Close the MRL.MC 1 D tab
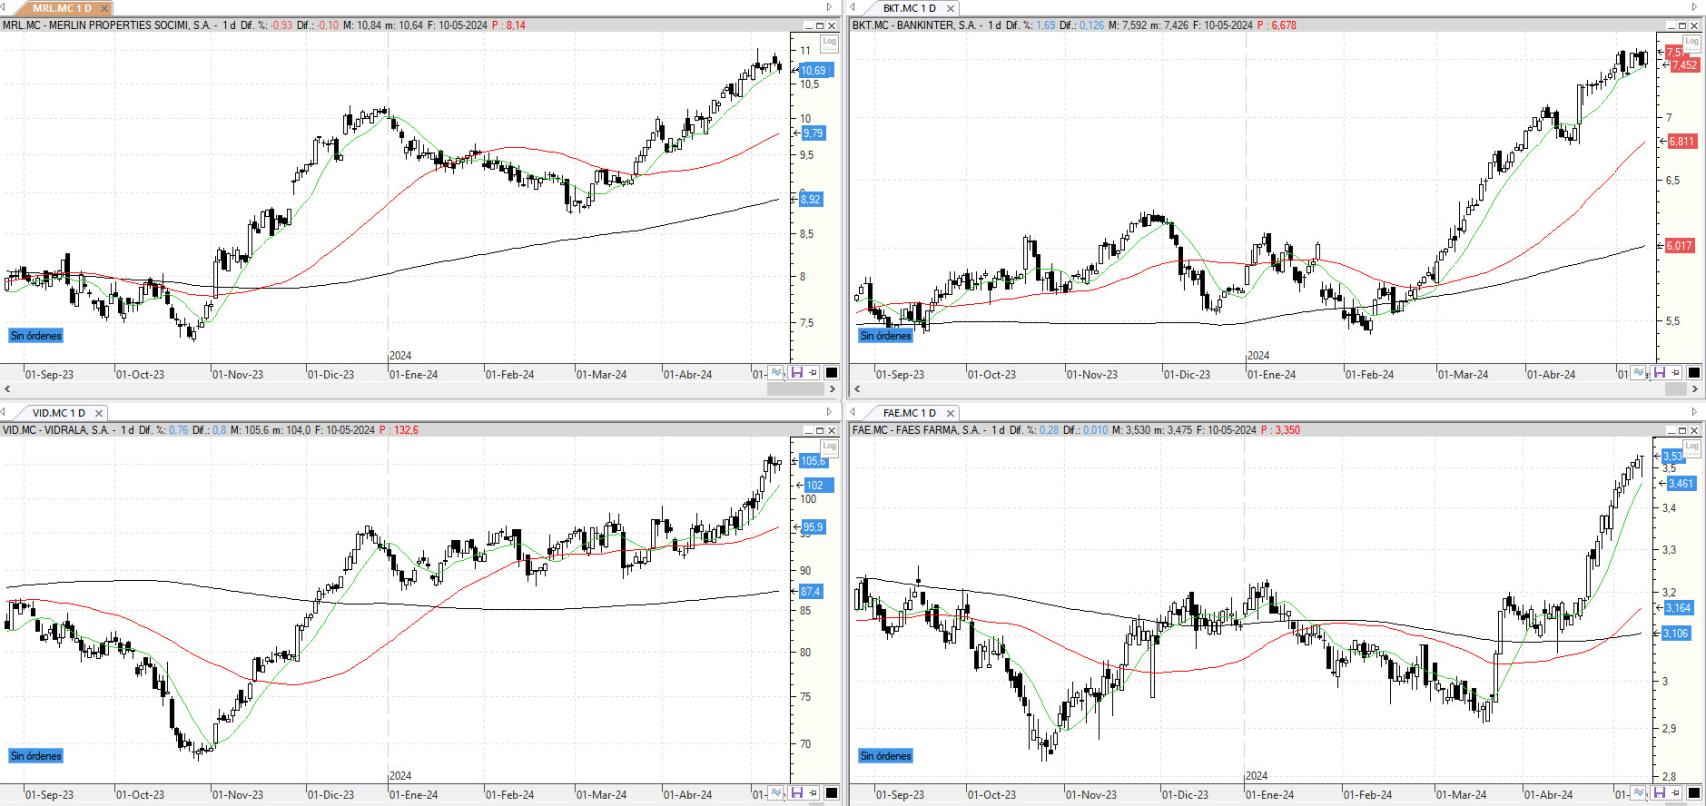The width and height of the screenshot is (1706, 806). (105, 8)
